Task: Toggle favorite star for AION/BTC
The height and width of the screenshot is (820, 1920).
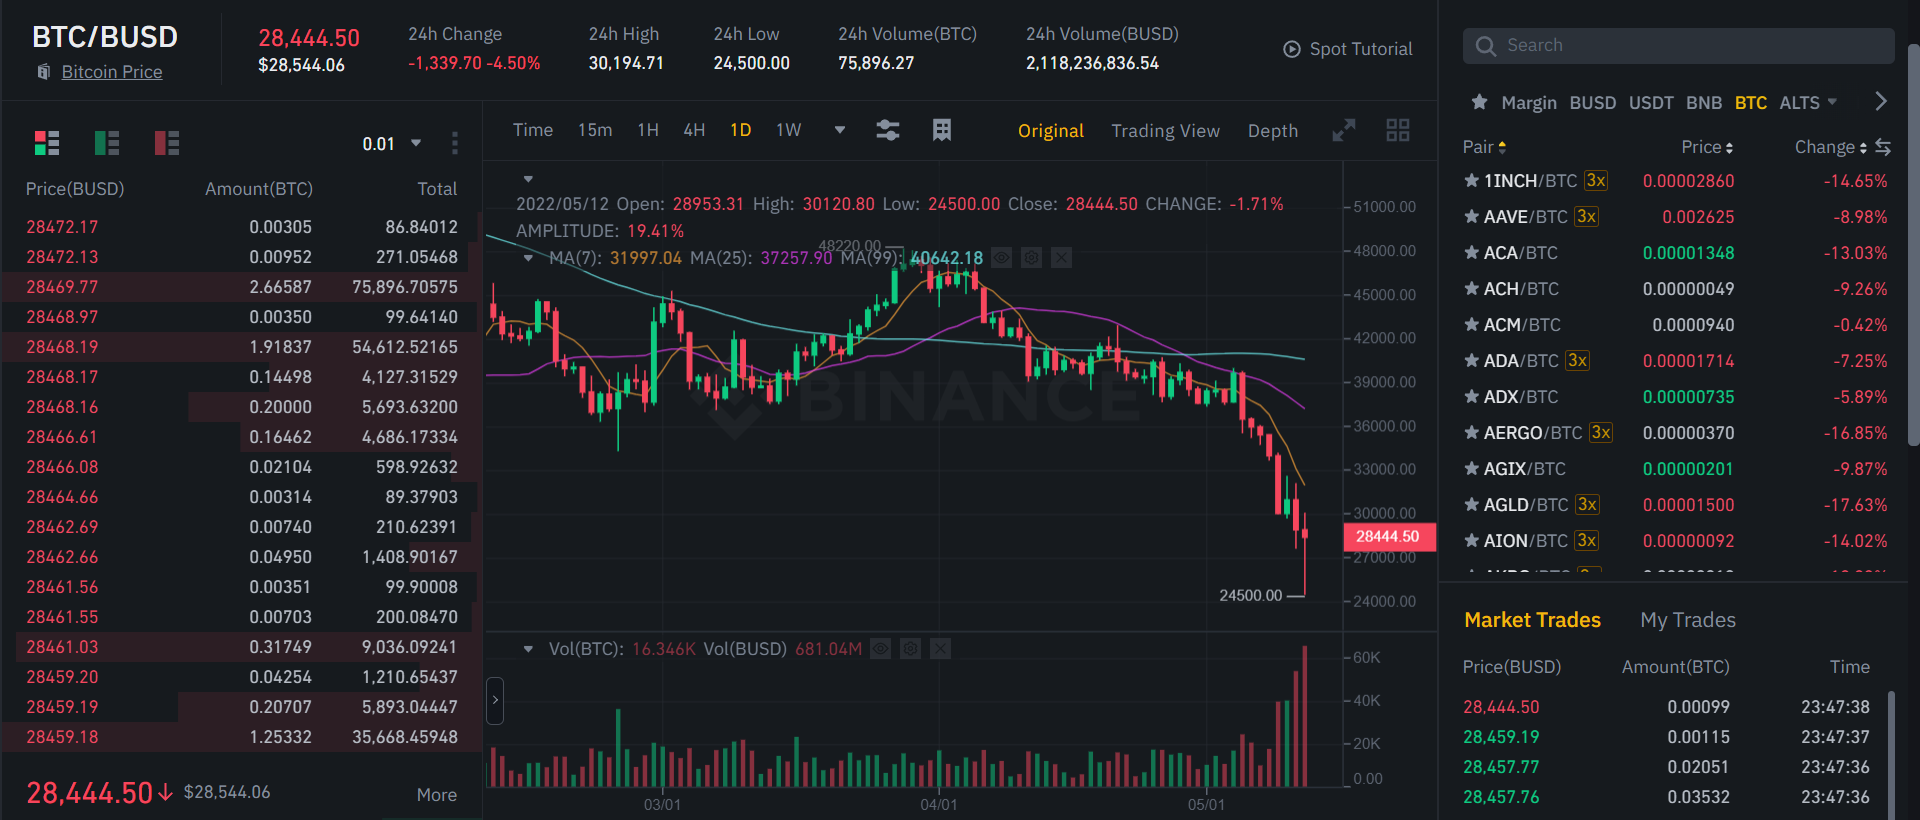Action: click(1471, 541)
